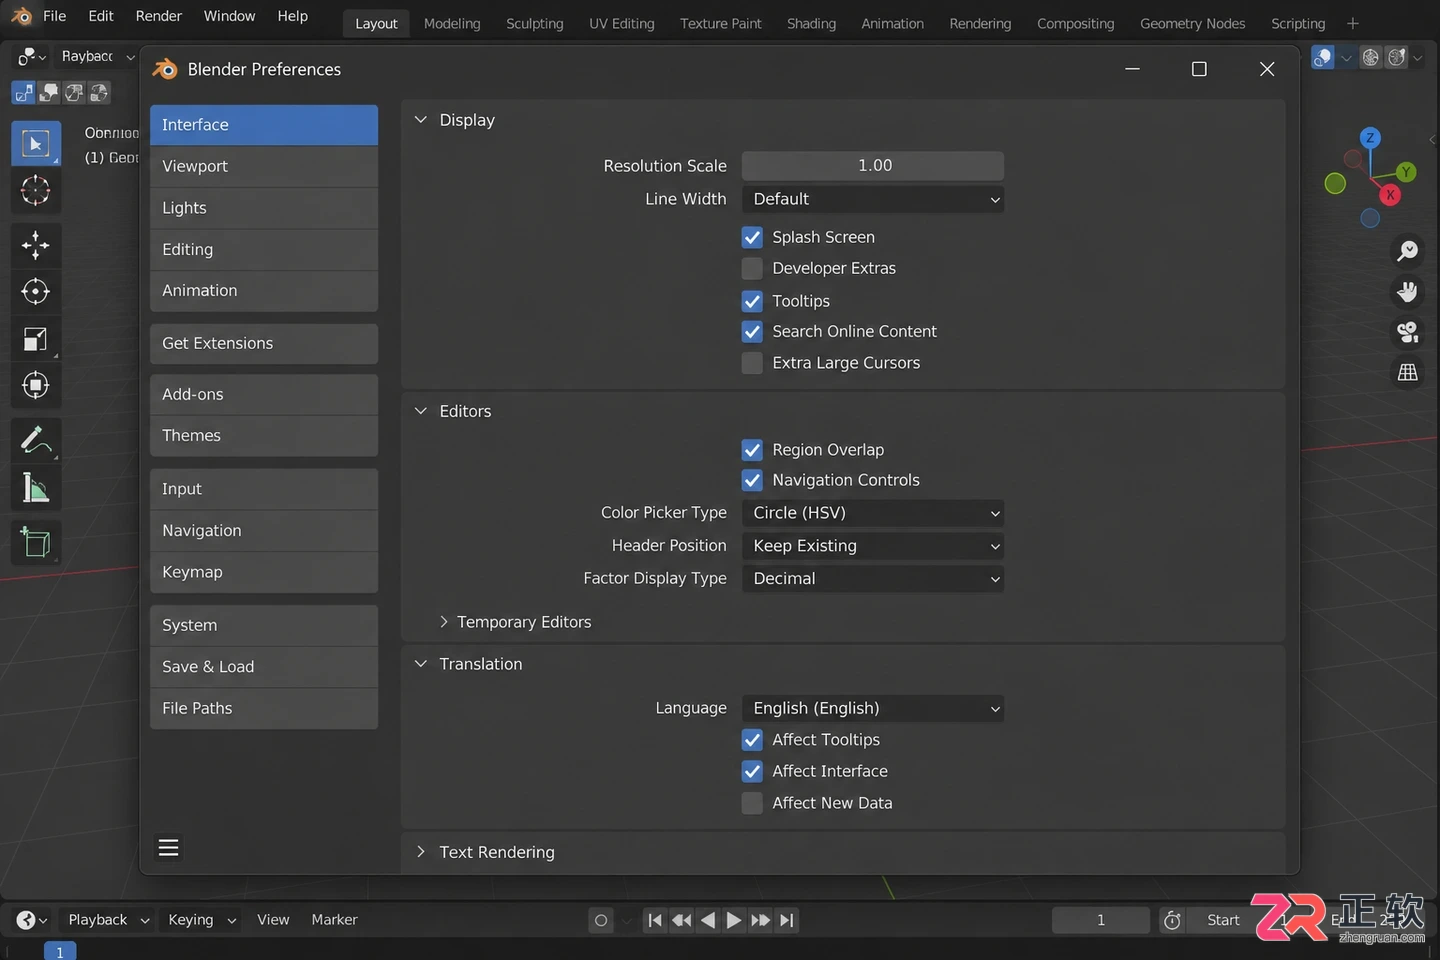The image size is (1440, 960).
Task: Open the Line Width dropdown
Action: 873,199
